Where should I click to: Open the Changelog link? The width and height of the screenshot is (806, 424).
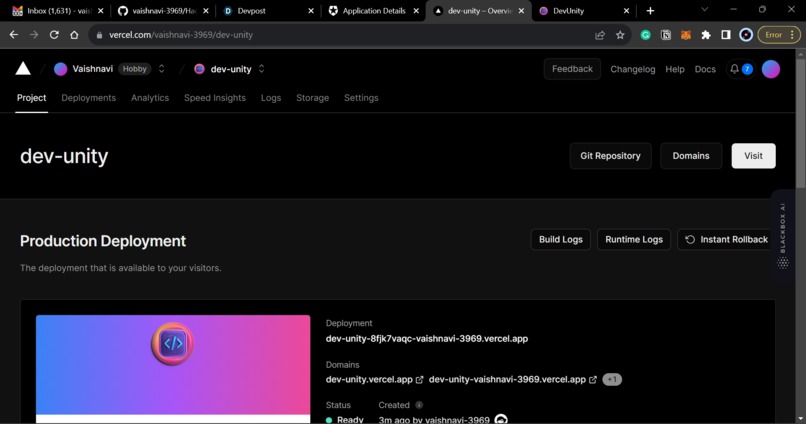[x=633, y=69]
